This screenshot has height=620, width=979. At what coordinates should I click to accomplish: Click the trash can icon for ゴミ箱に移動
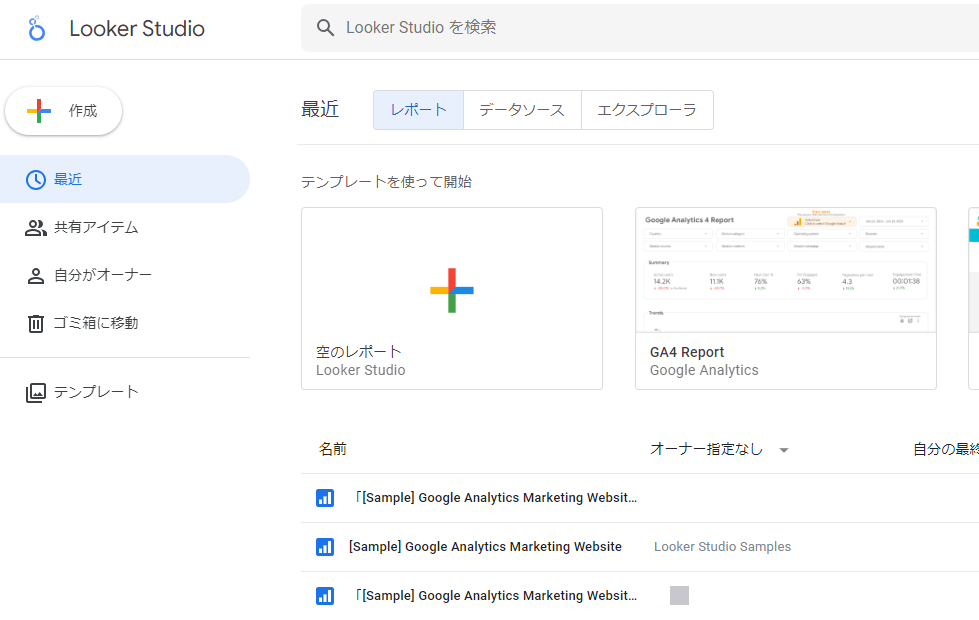point(36,323)
